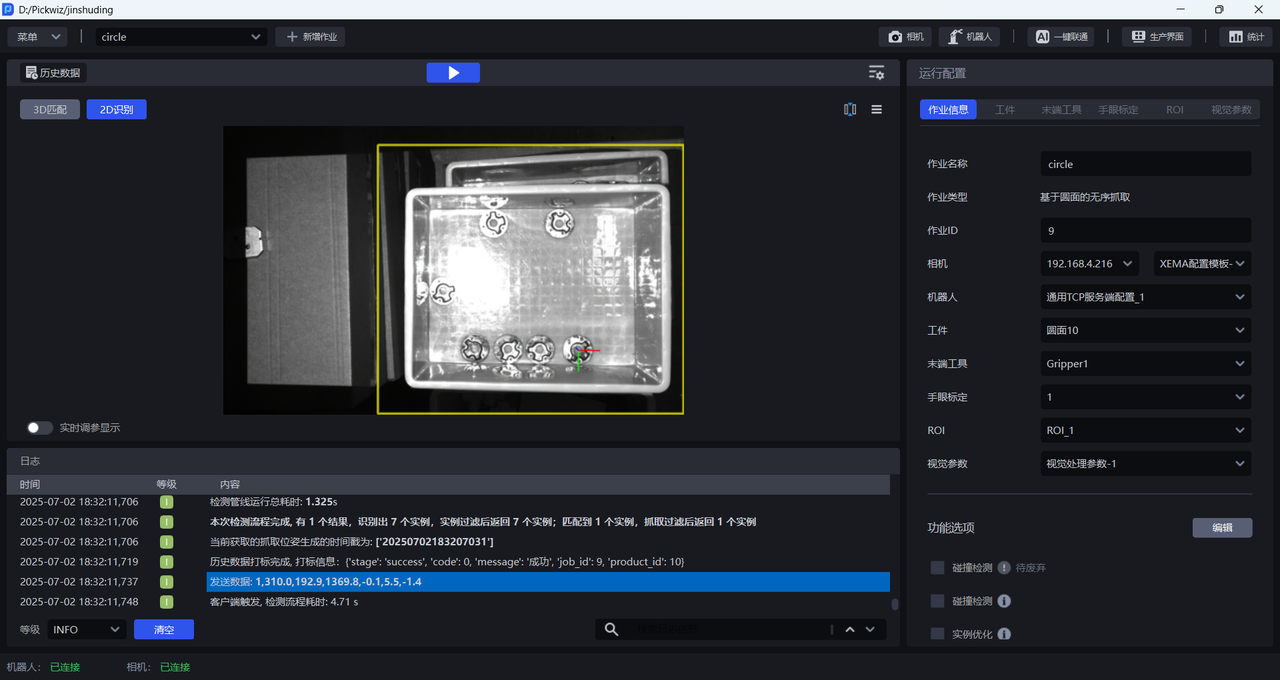Viewport: 1280px width, 680px height.
Task: Toggle real-time parameter display (实时调参显示) switch
Action: pyautogui.click(x=40, y=428)
